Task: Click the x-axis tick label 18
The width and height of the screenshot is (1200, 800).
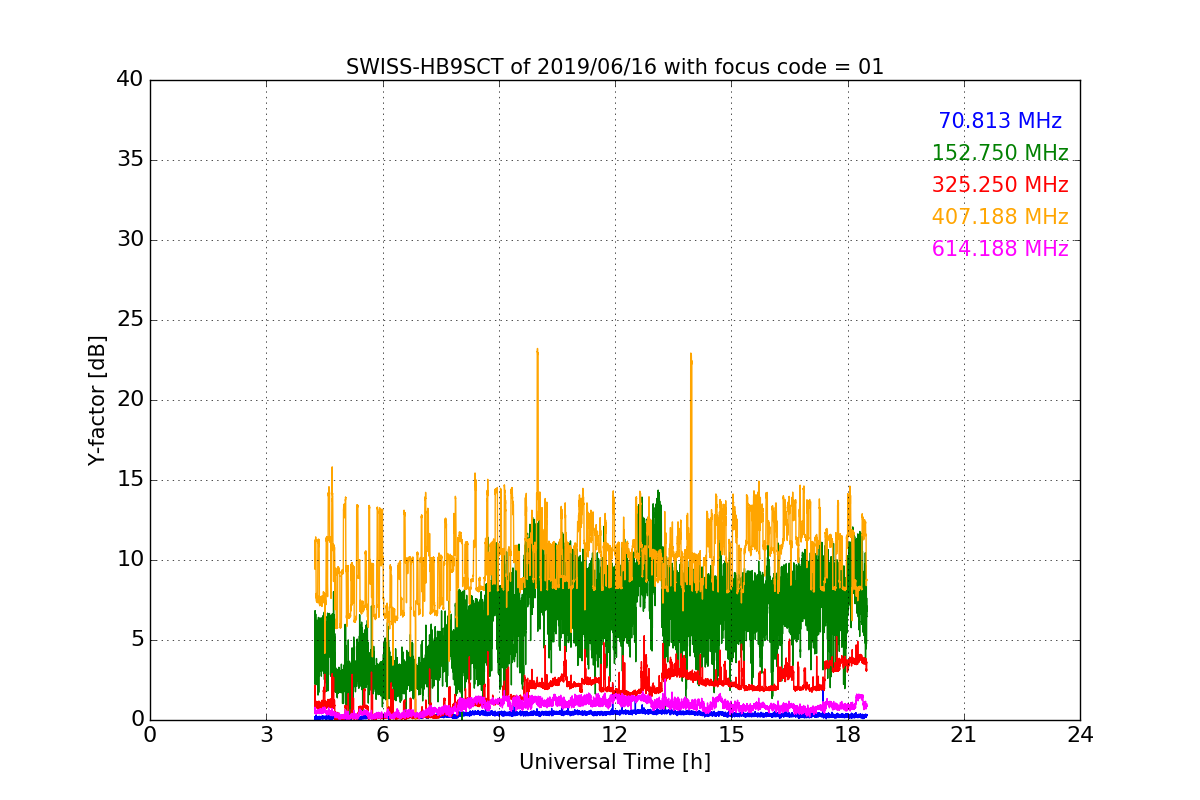Action: [x=847, y=735]
